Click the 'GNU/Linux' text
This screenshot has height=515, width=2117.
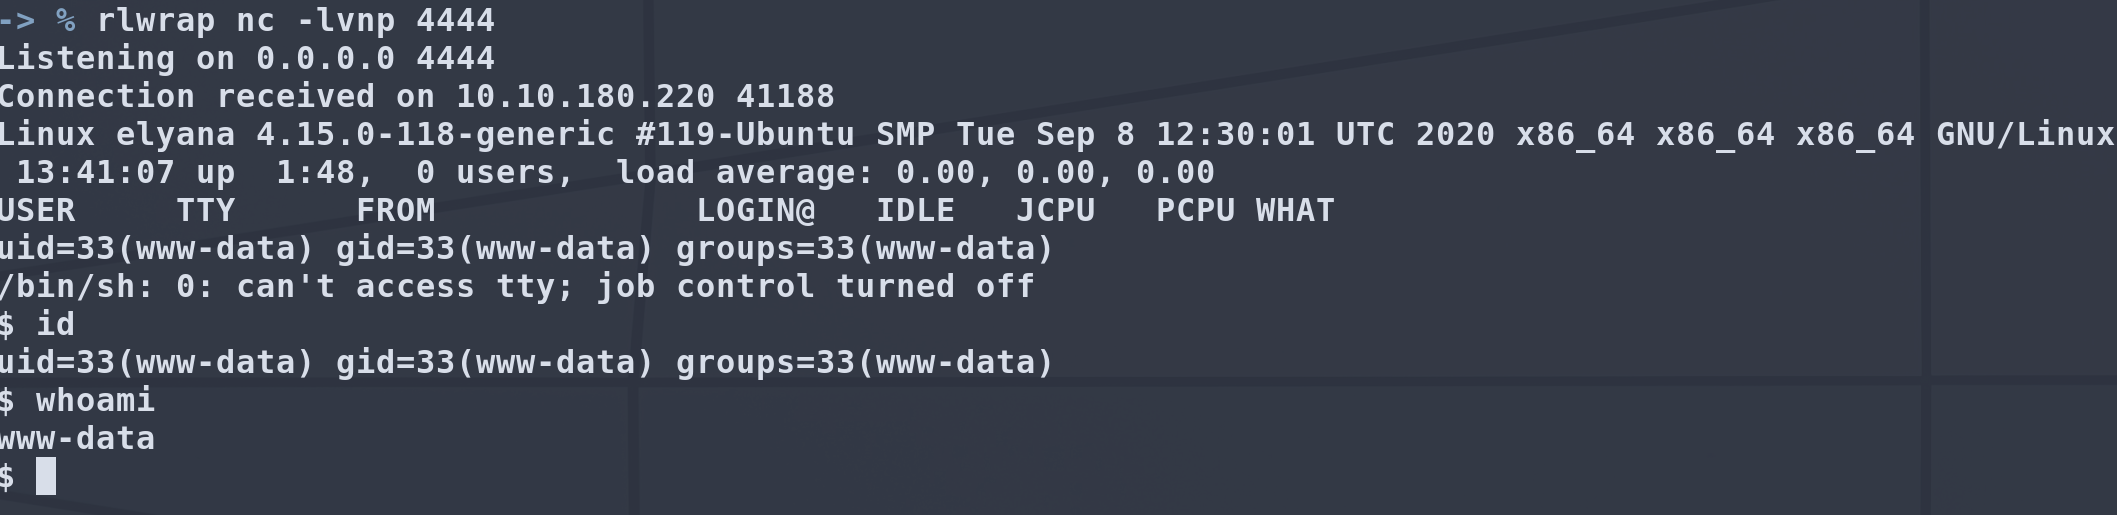(2025, 134)
